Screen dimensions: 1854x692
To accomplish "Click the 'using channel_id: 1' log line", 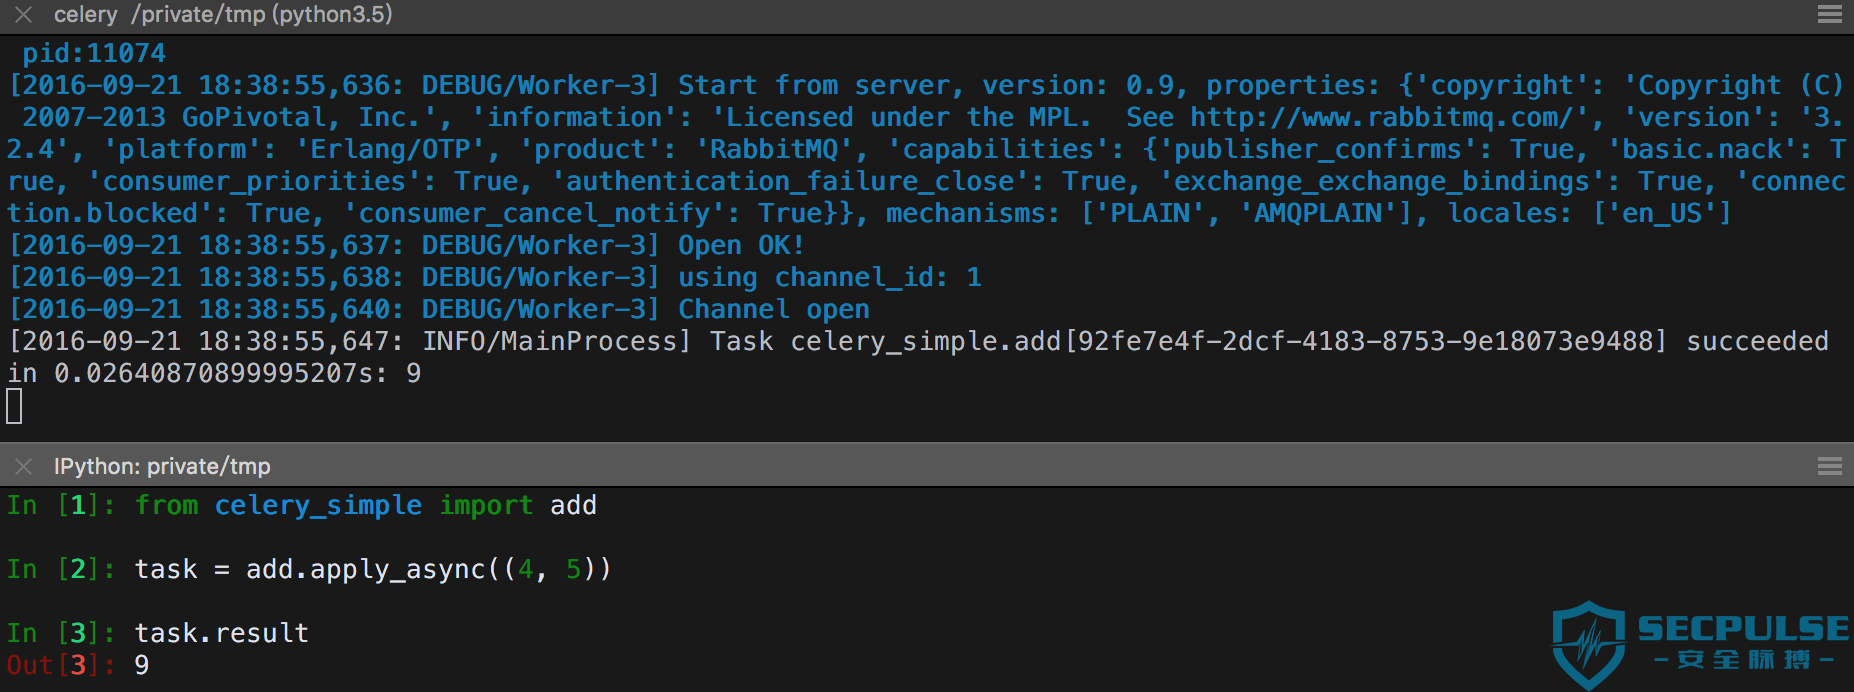I will coord(830,277).
